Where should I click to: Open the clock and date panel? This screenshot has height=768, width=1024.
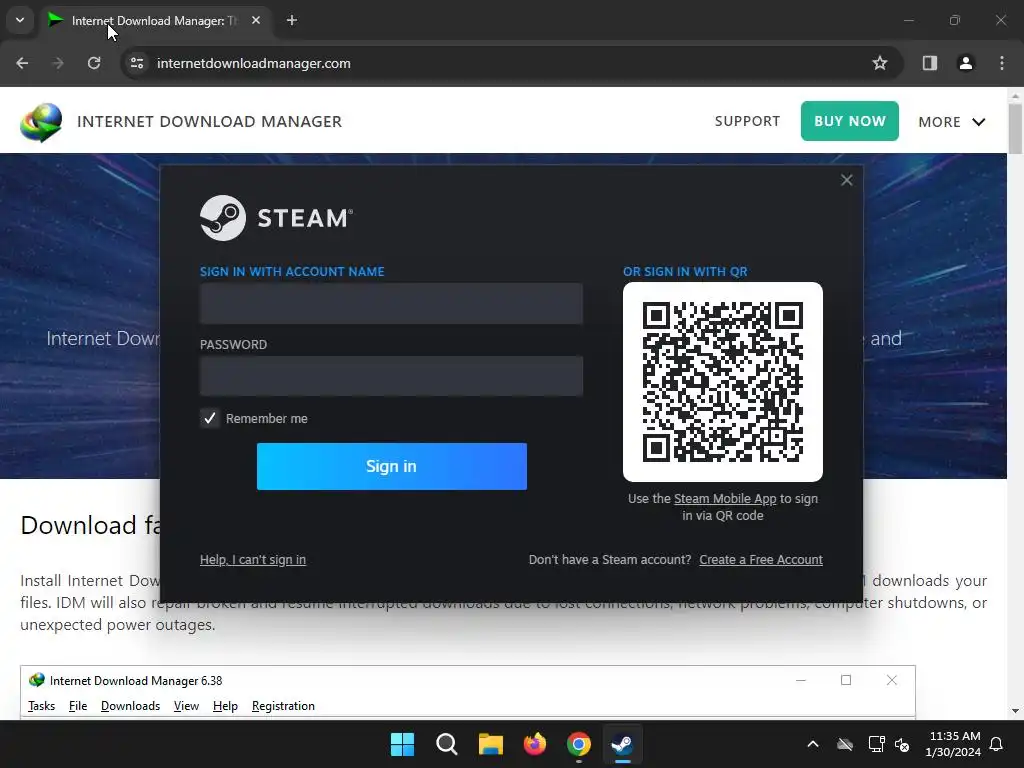pos(953,744)
